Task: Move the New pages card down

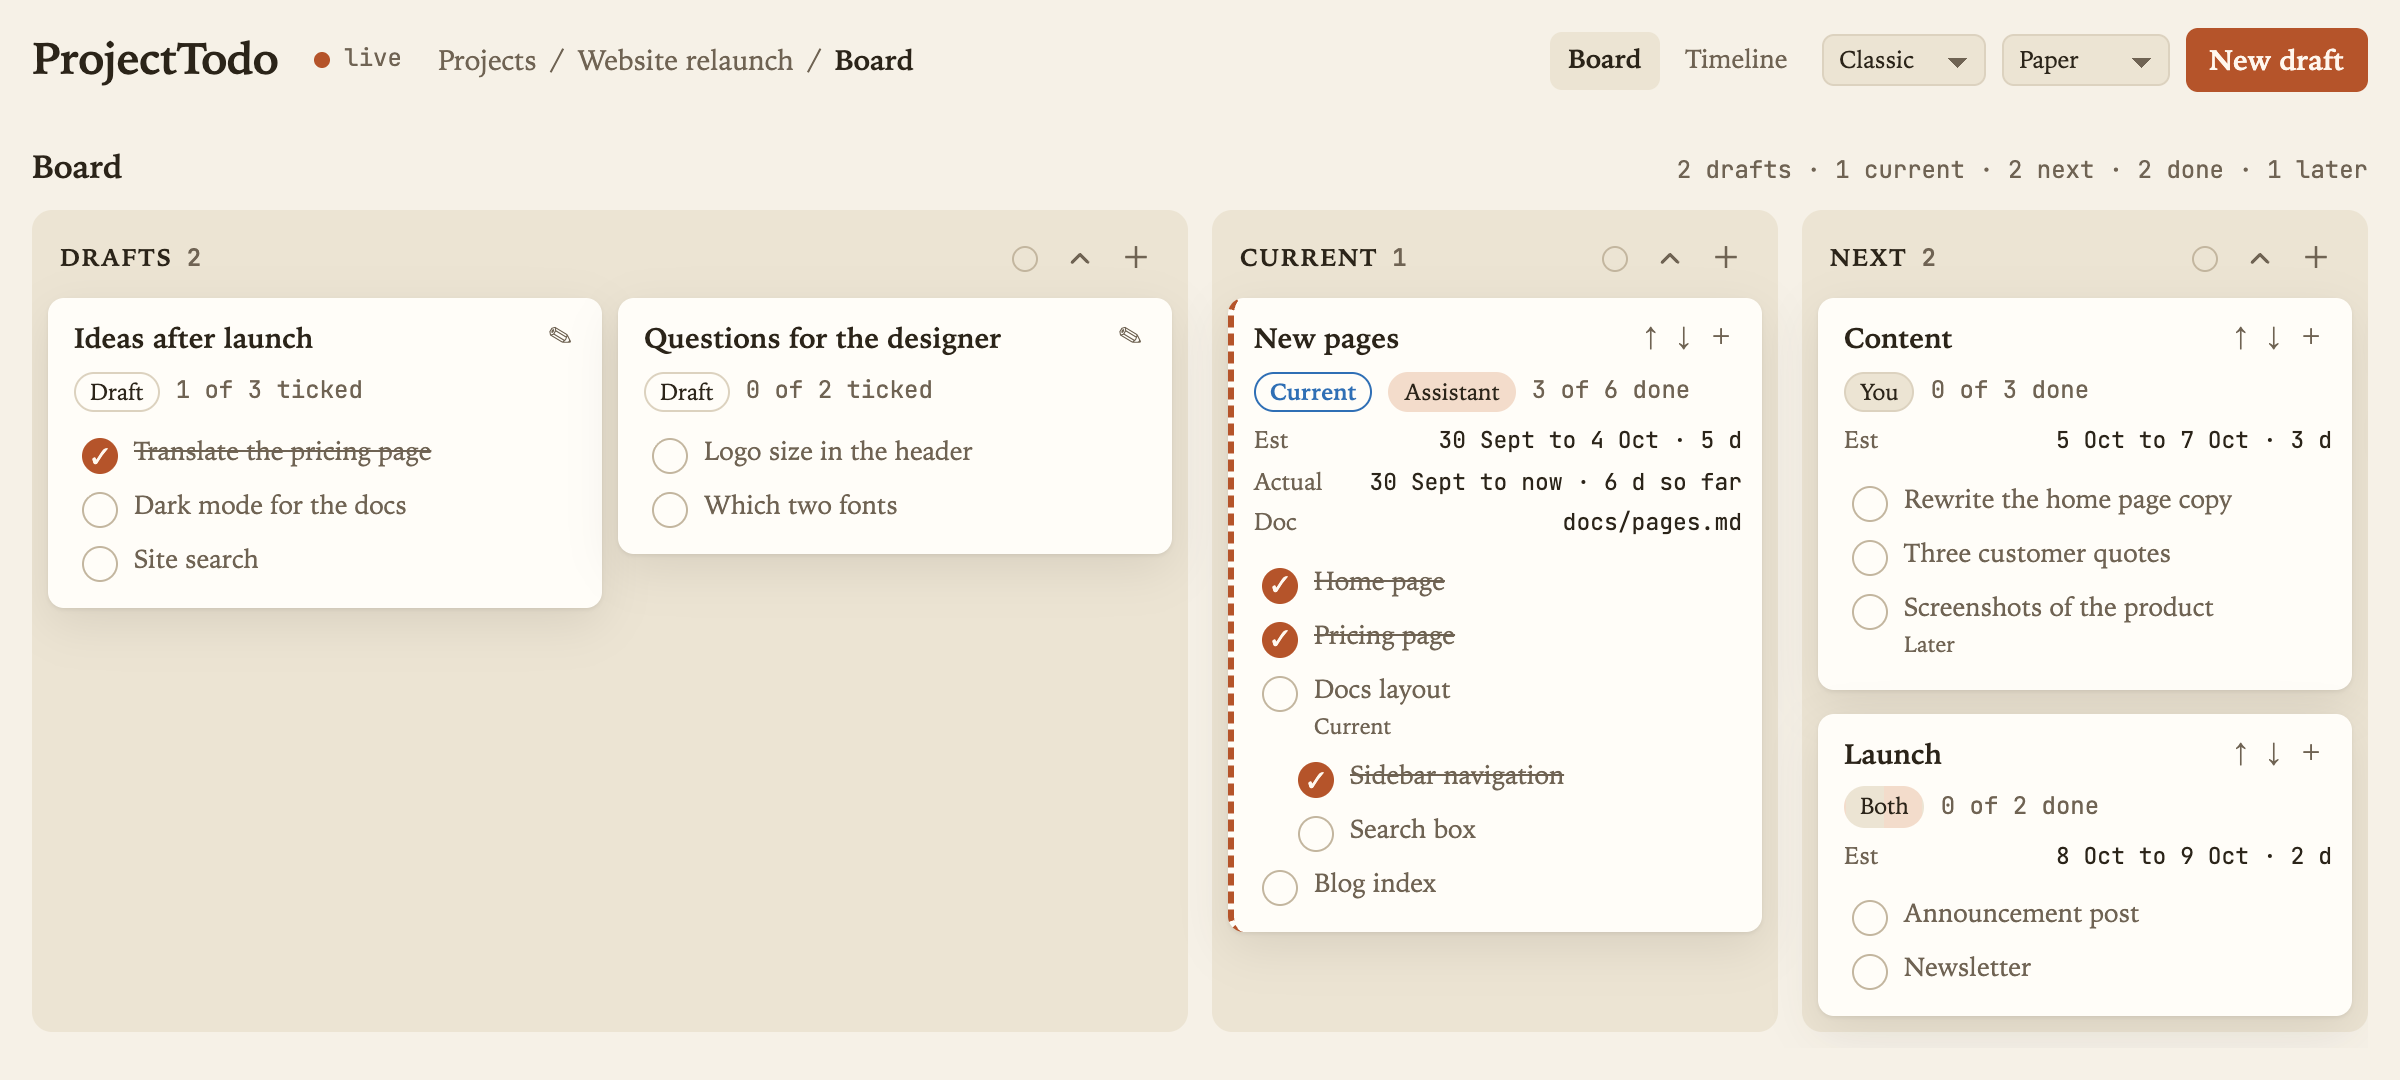Action: pos(1685,338)
